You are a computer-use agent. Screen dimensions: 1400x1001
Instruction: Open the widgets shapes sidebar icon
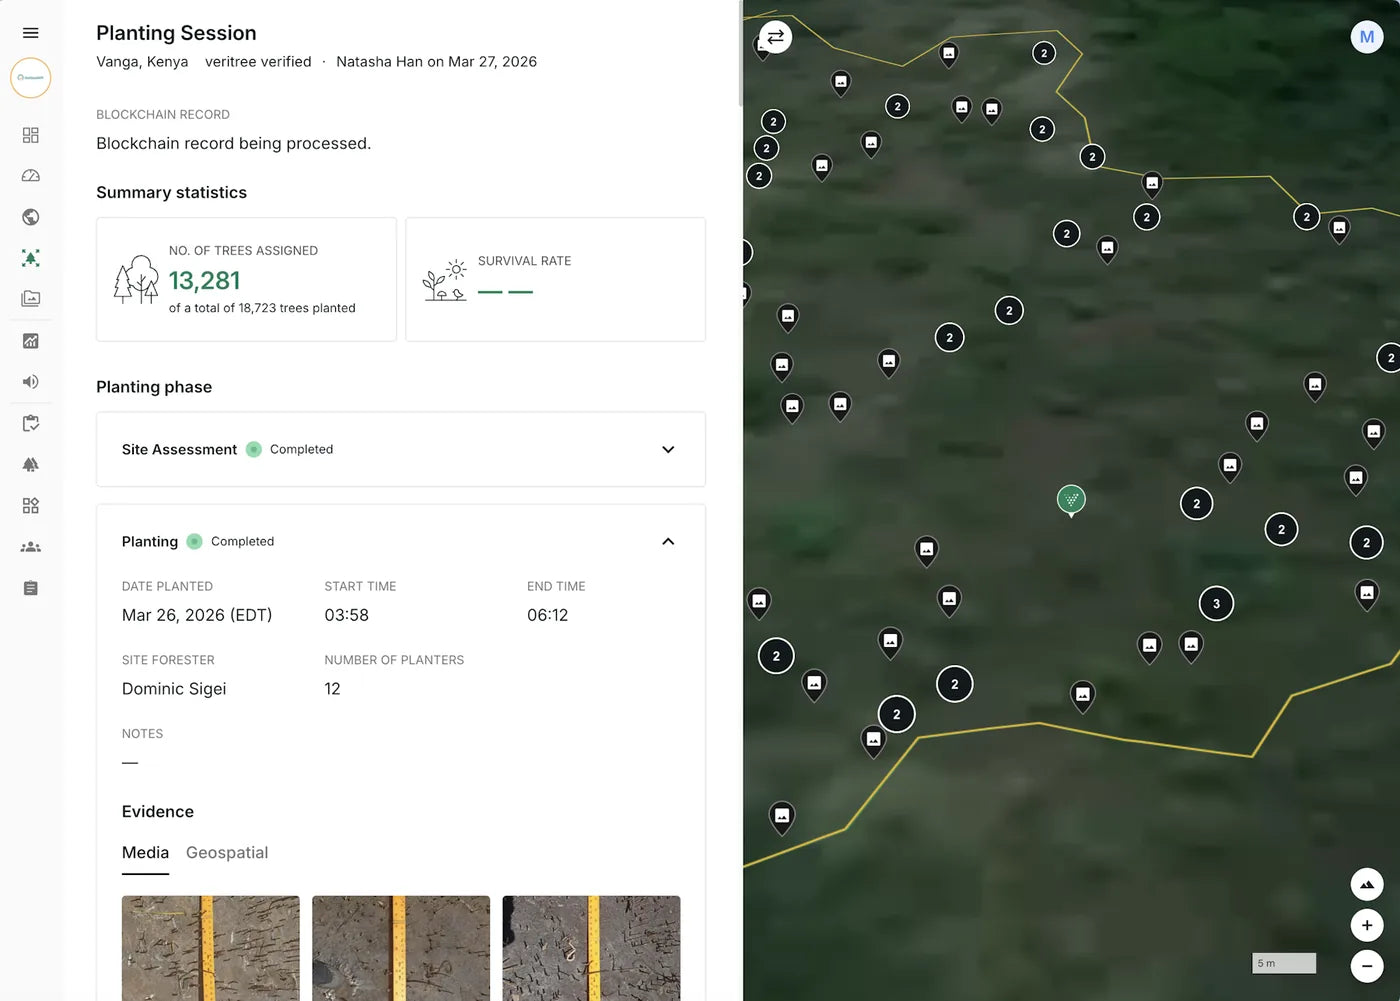pyautogui.click(x=31, y=506)
